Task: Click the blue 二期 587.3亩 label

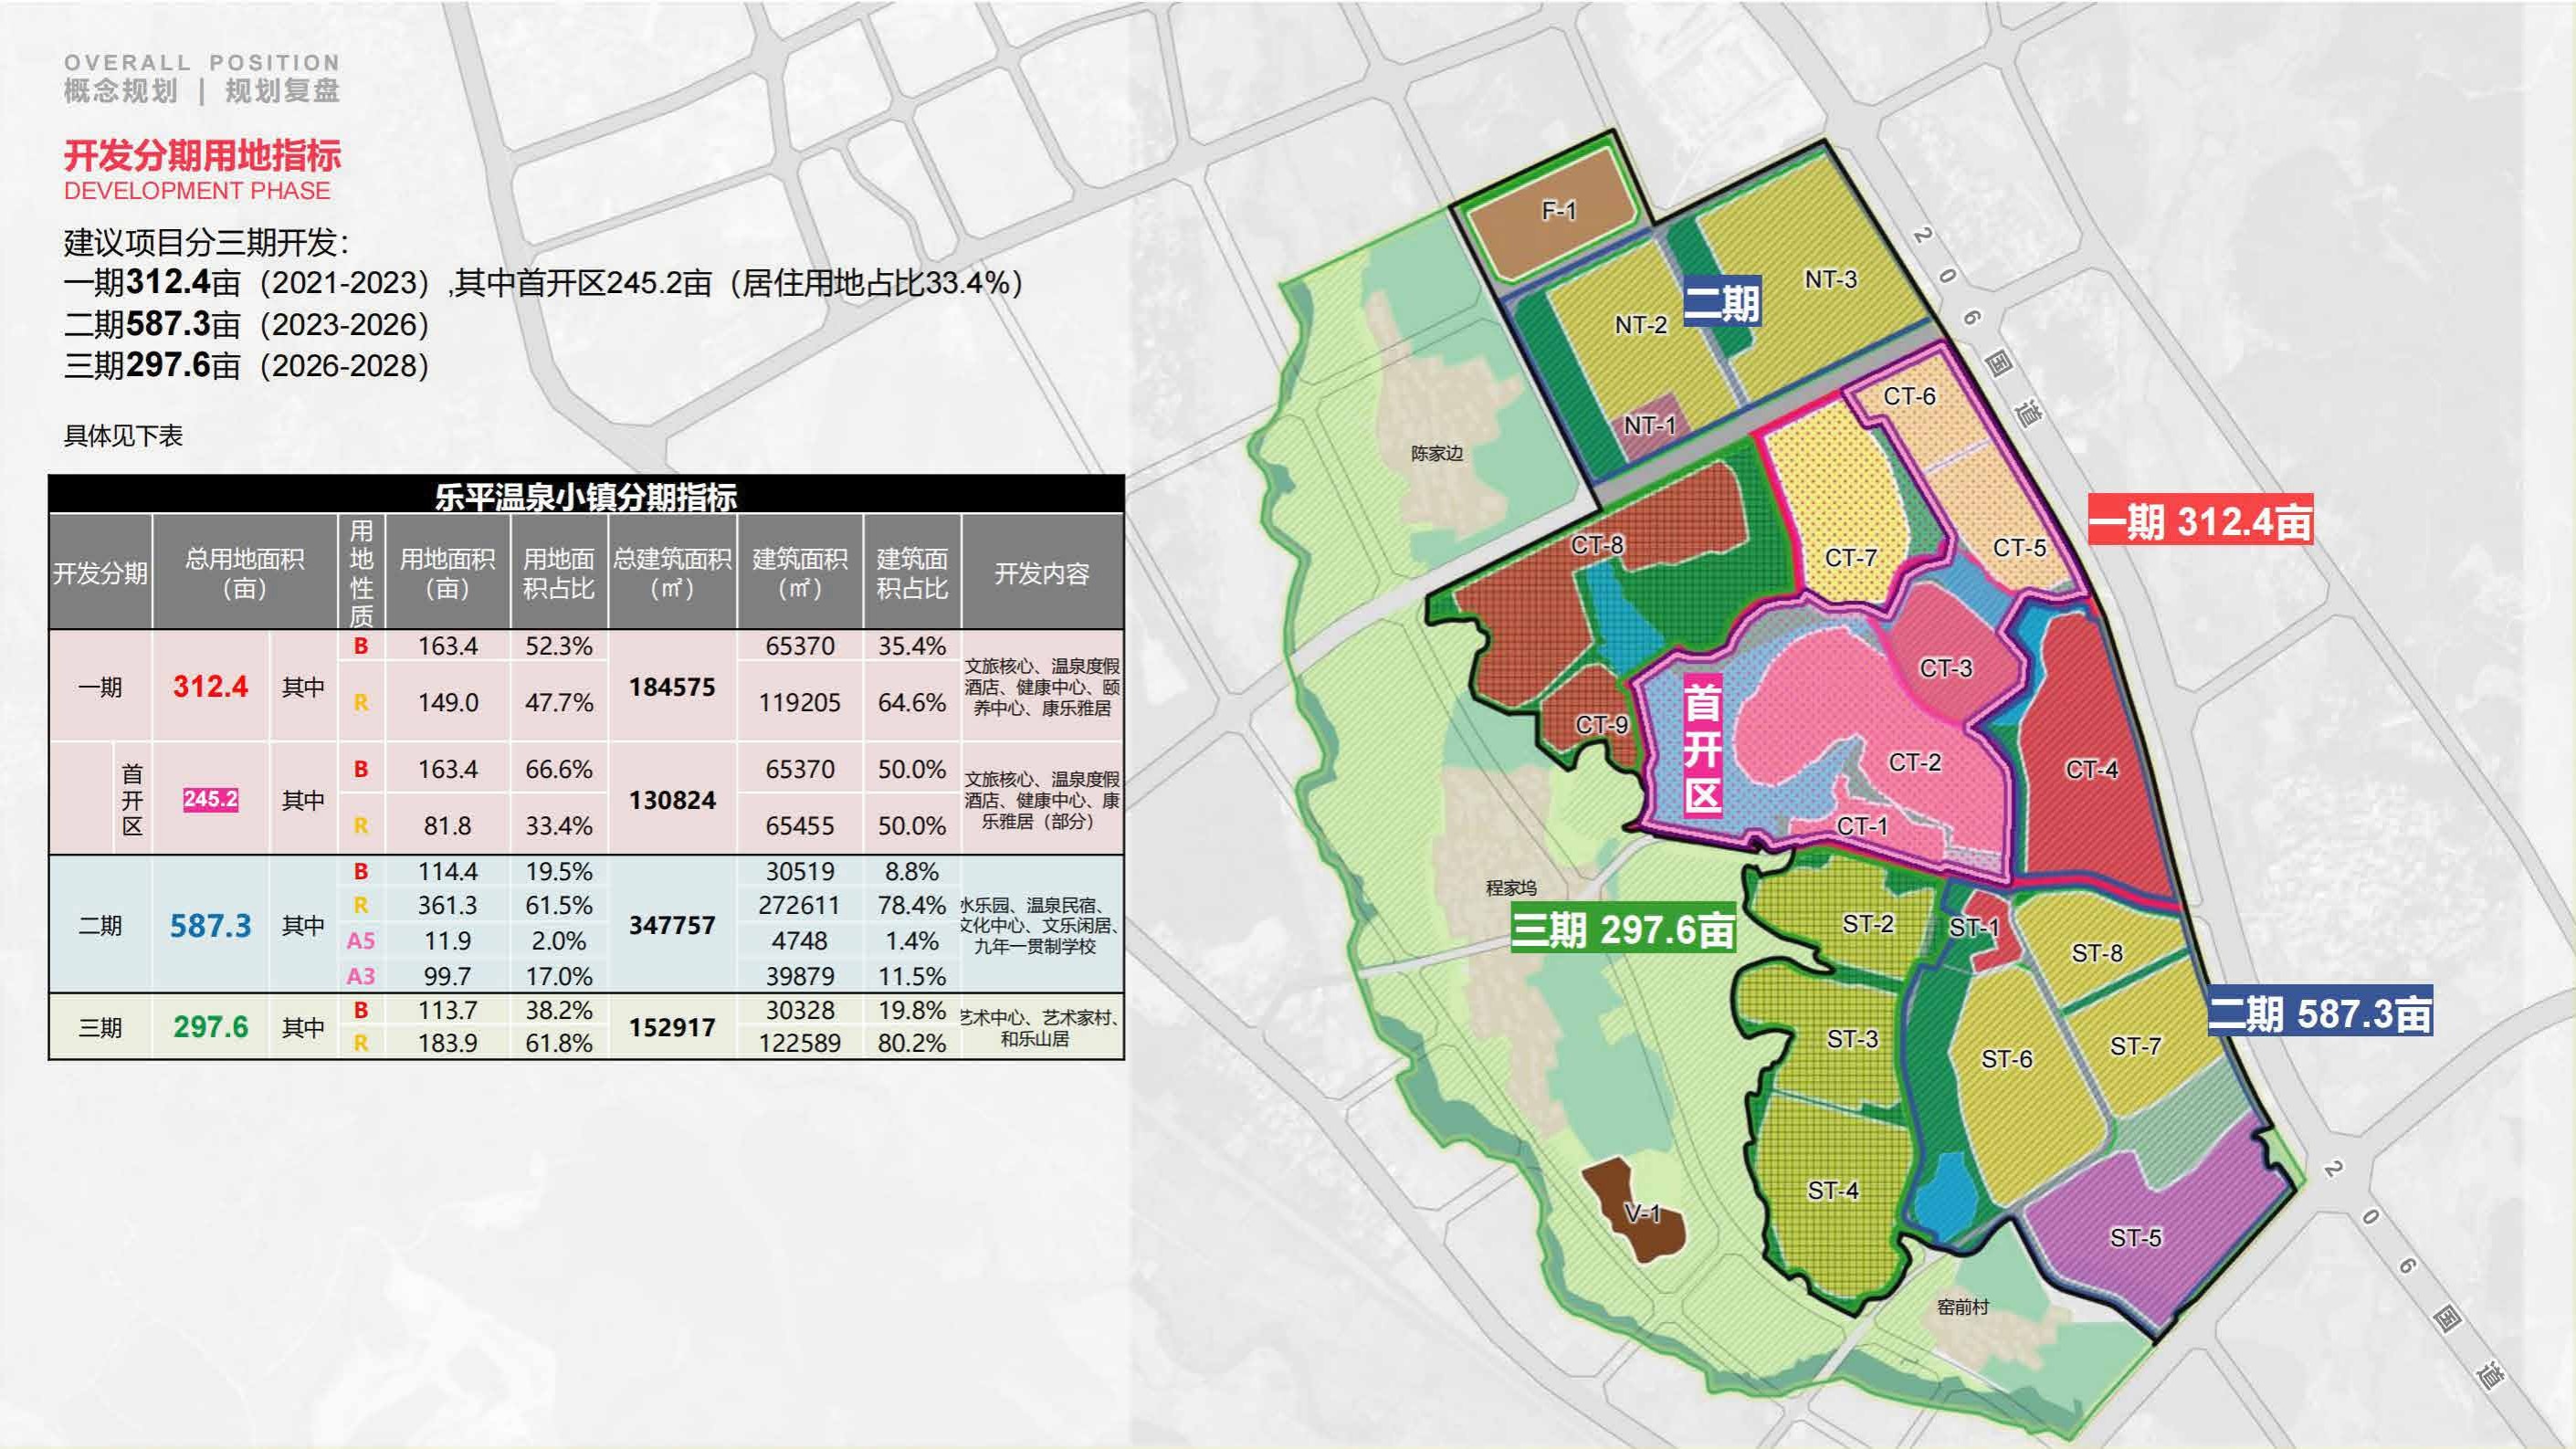Action: (2319, 1014)
